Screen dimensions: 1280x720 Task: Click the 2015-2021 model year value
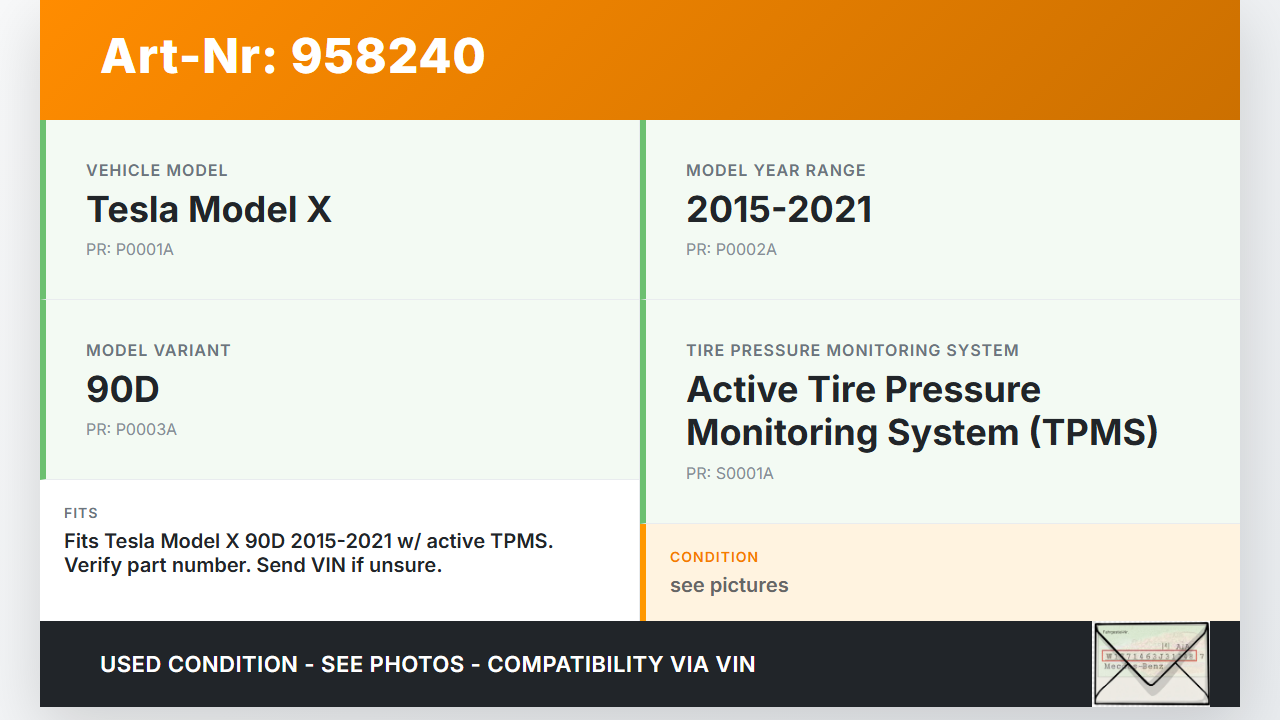pyautogui.click(x=779, y=210)
